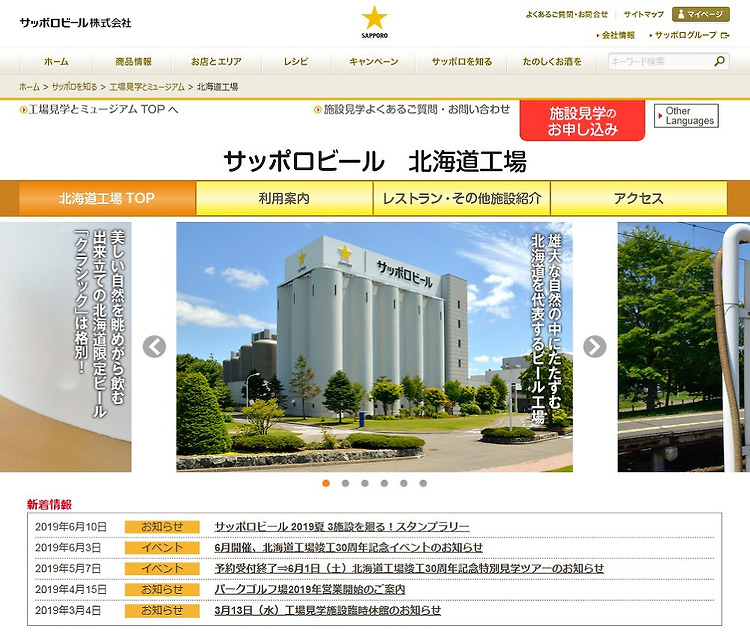Open ホーム main navigation item
The height and width of the screenshot is (632, 750).
[x=56, y=62]
